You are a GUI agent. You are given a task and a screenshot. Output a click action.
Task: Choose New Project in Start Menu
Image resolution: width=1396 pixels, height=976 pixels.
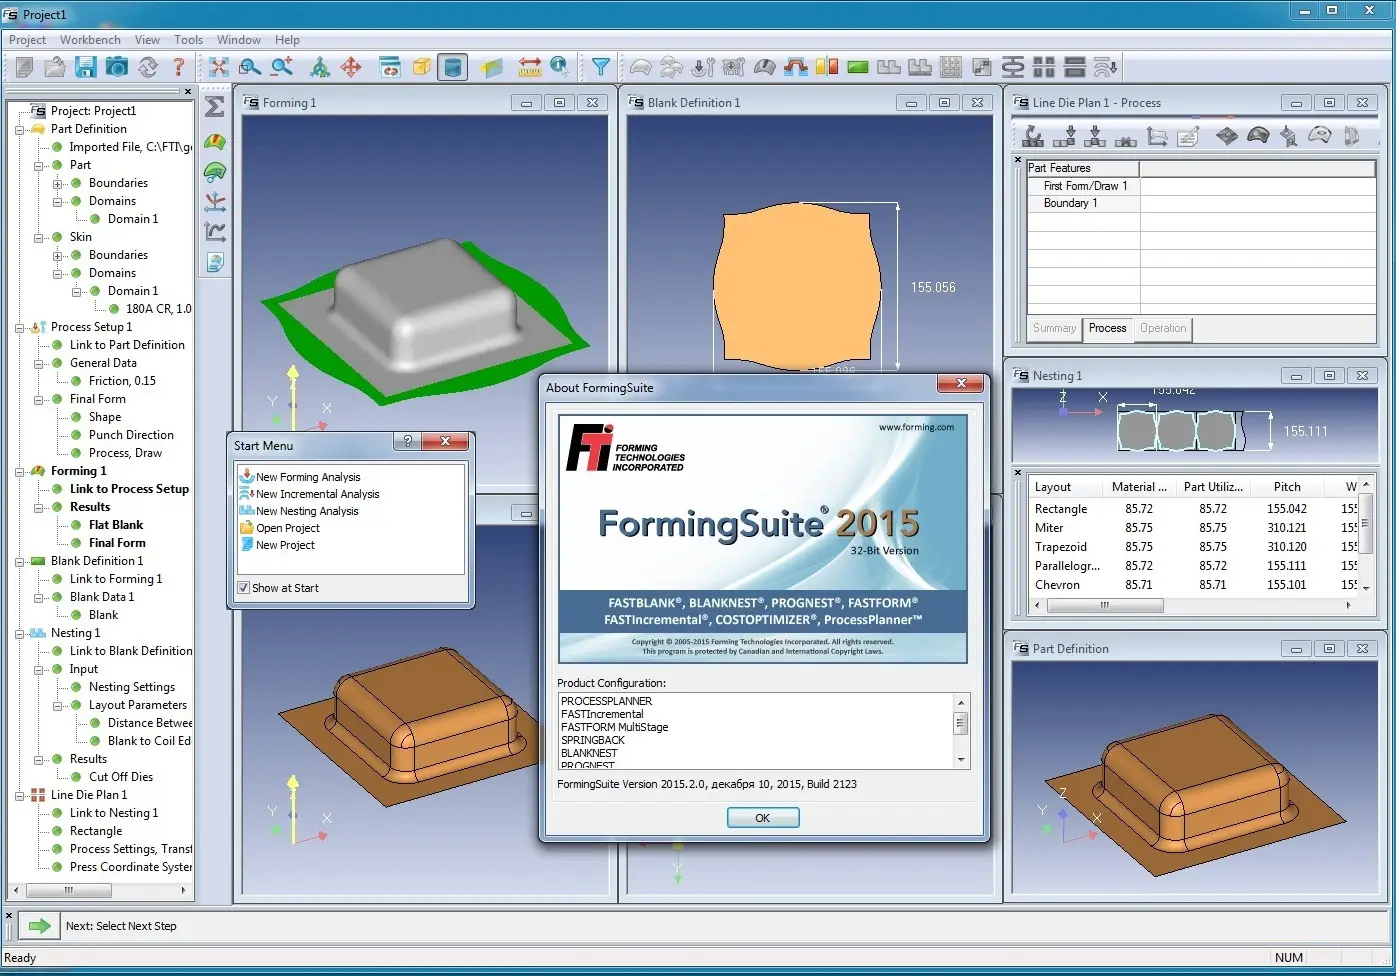click(285, 545)
